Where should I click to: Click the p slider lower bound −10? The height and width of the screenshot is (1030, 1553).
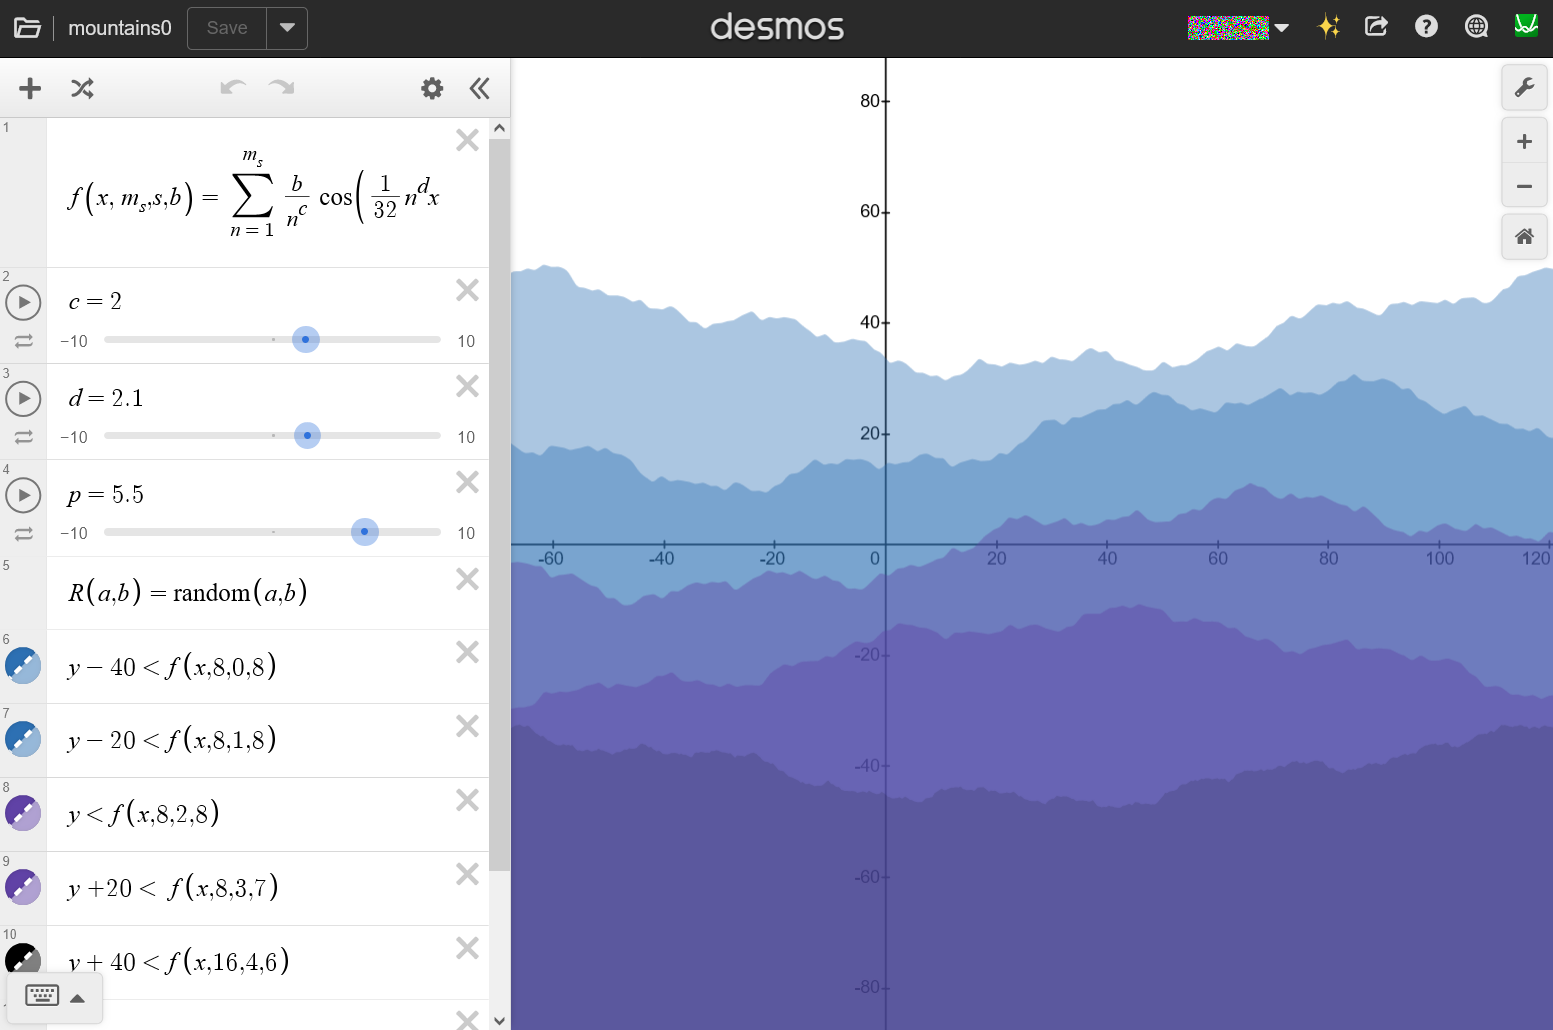click(x=74, y=533)
